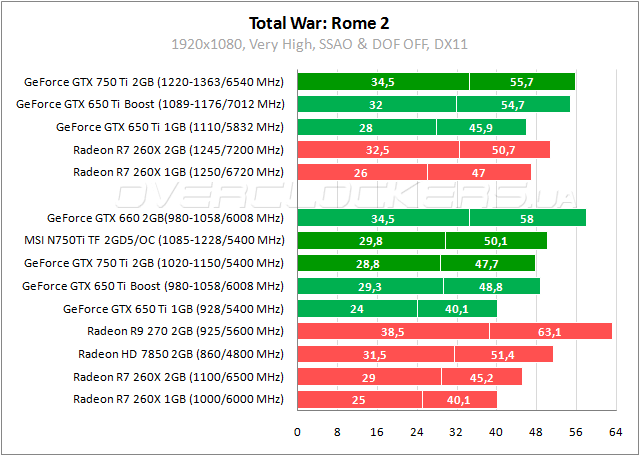The width and height of the screenshot is (640, 456).
Task: Click axis tick label 64
Action: [615, 432]
